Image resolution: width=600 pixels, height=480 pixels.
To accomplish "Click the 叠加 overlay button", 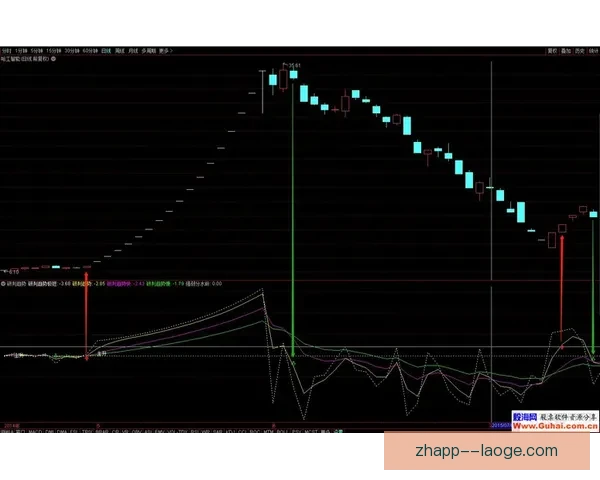I will [x=566, y=51].
